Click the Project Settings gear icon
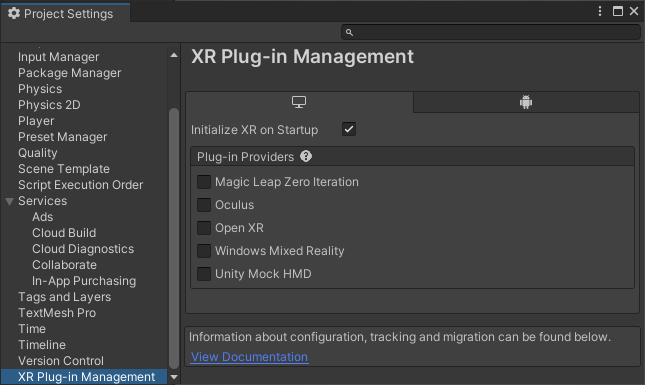Viewport: 645px width, 385px height. 14,13
